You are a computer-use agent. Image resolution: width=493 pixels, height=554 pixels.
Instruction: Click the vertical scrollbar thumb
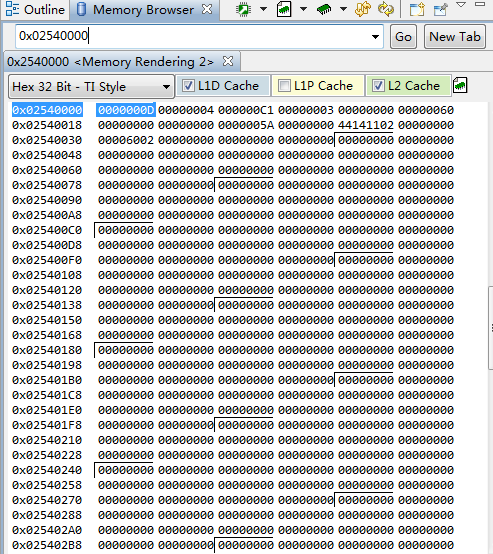click(x=491, y=328)
